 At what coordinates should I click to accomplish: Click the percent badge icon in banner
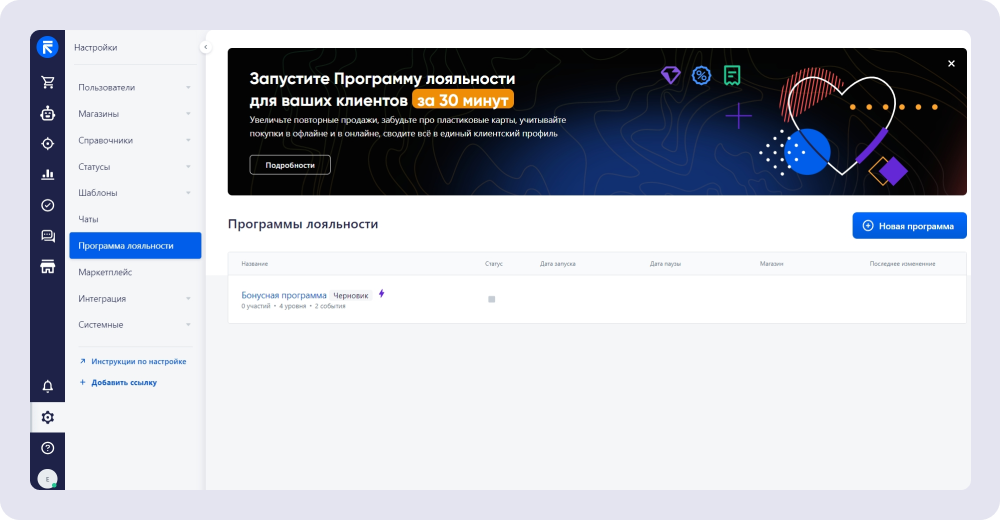(702, 76)
